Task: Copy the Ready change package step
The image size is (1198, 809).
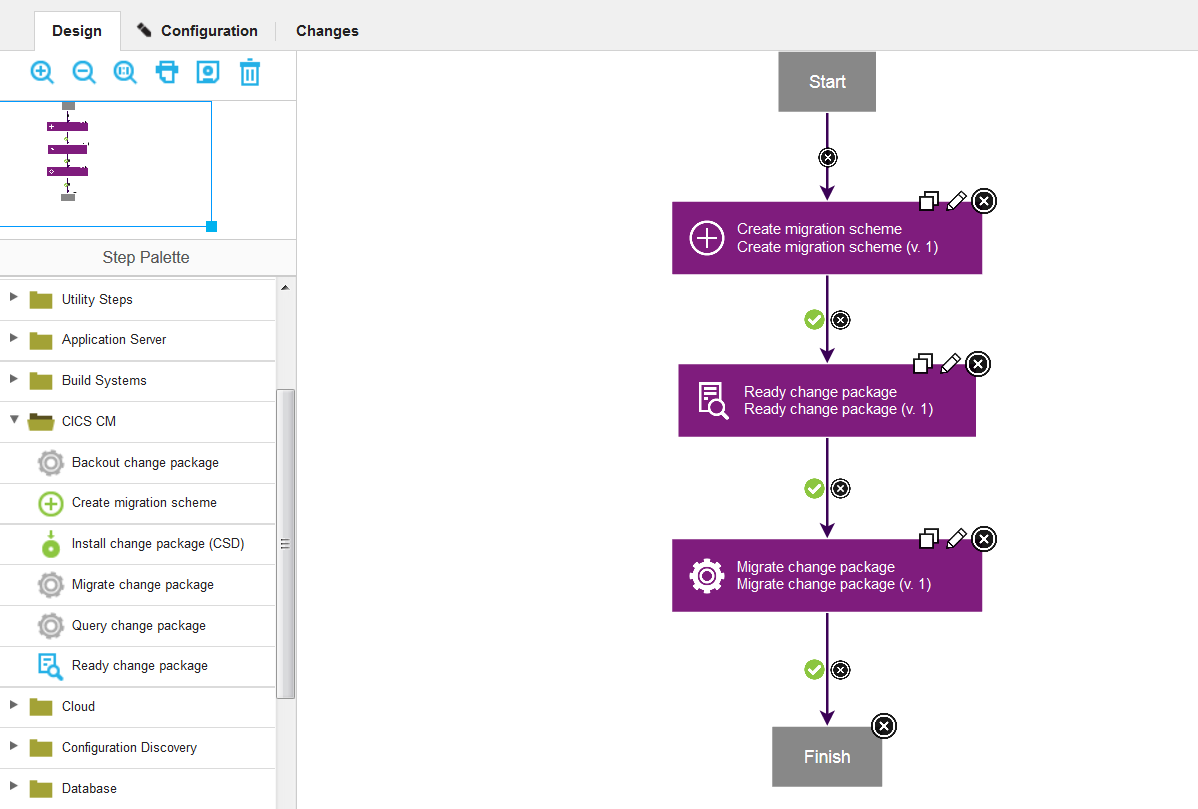Action: pyautogui.click(x=923, y=363)
